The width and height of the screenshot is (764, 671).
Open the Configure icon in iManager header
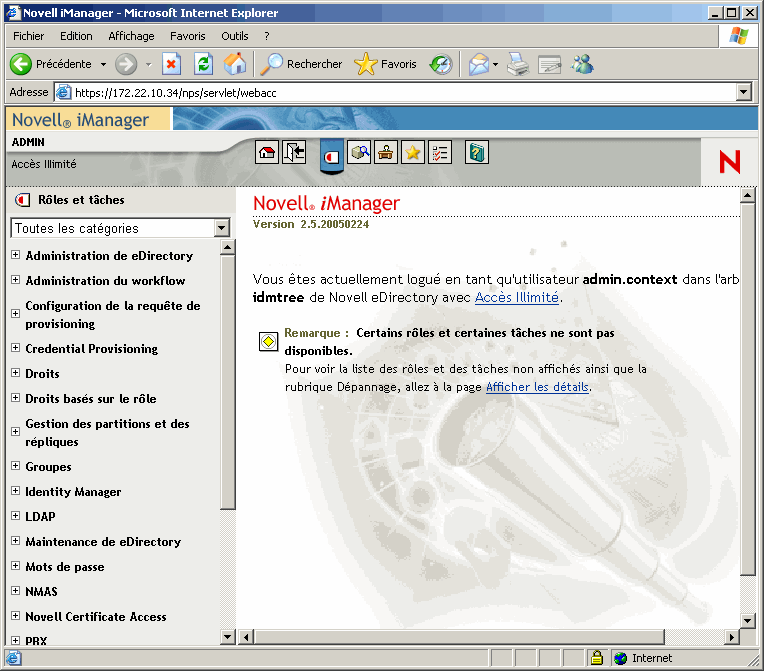click(386, 153)
